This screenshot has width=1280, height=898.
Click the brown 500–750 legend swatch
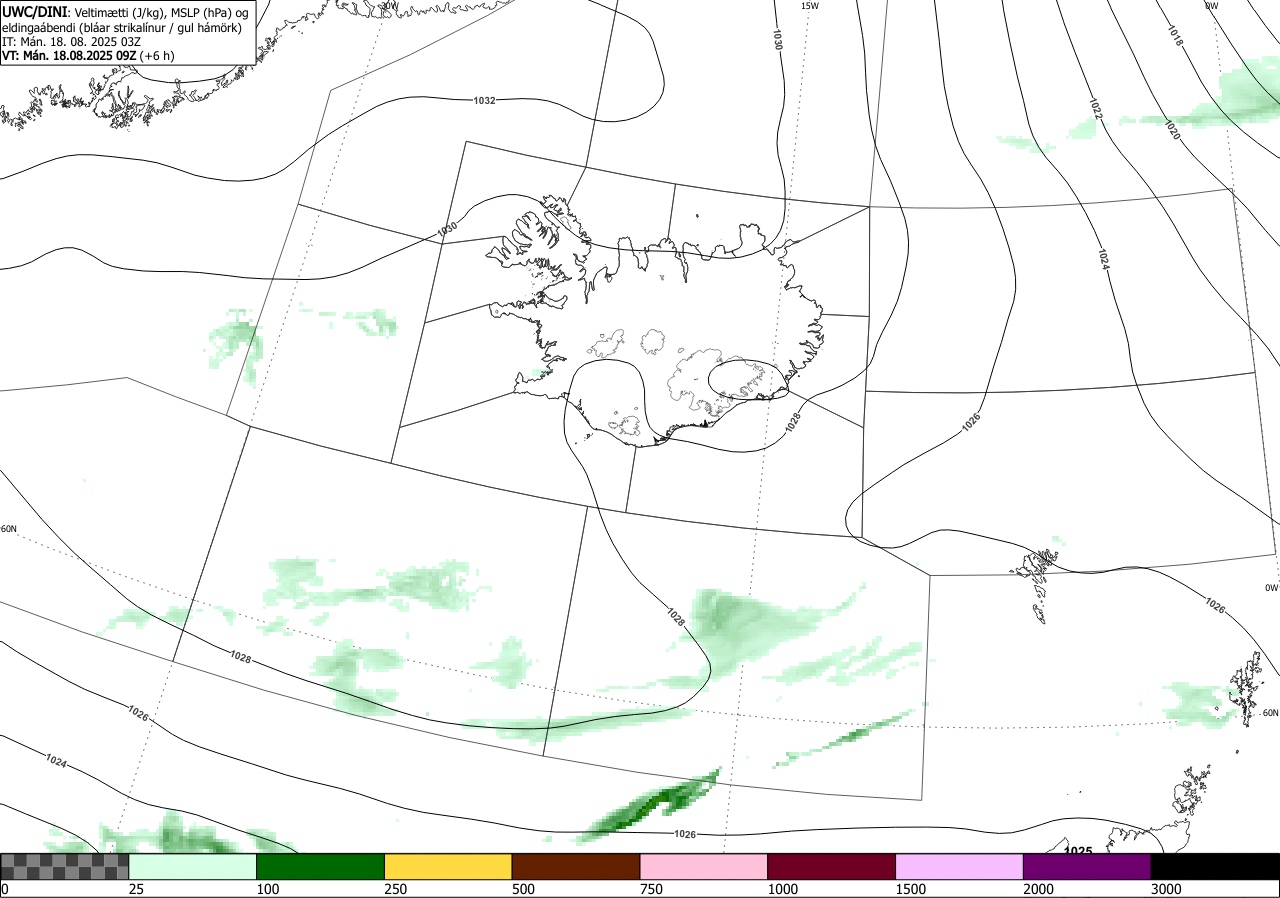click(576, 866)
